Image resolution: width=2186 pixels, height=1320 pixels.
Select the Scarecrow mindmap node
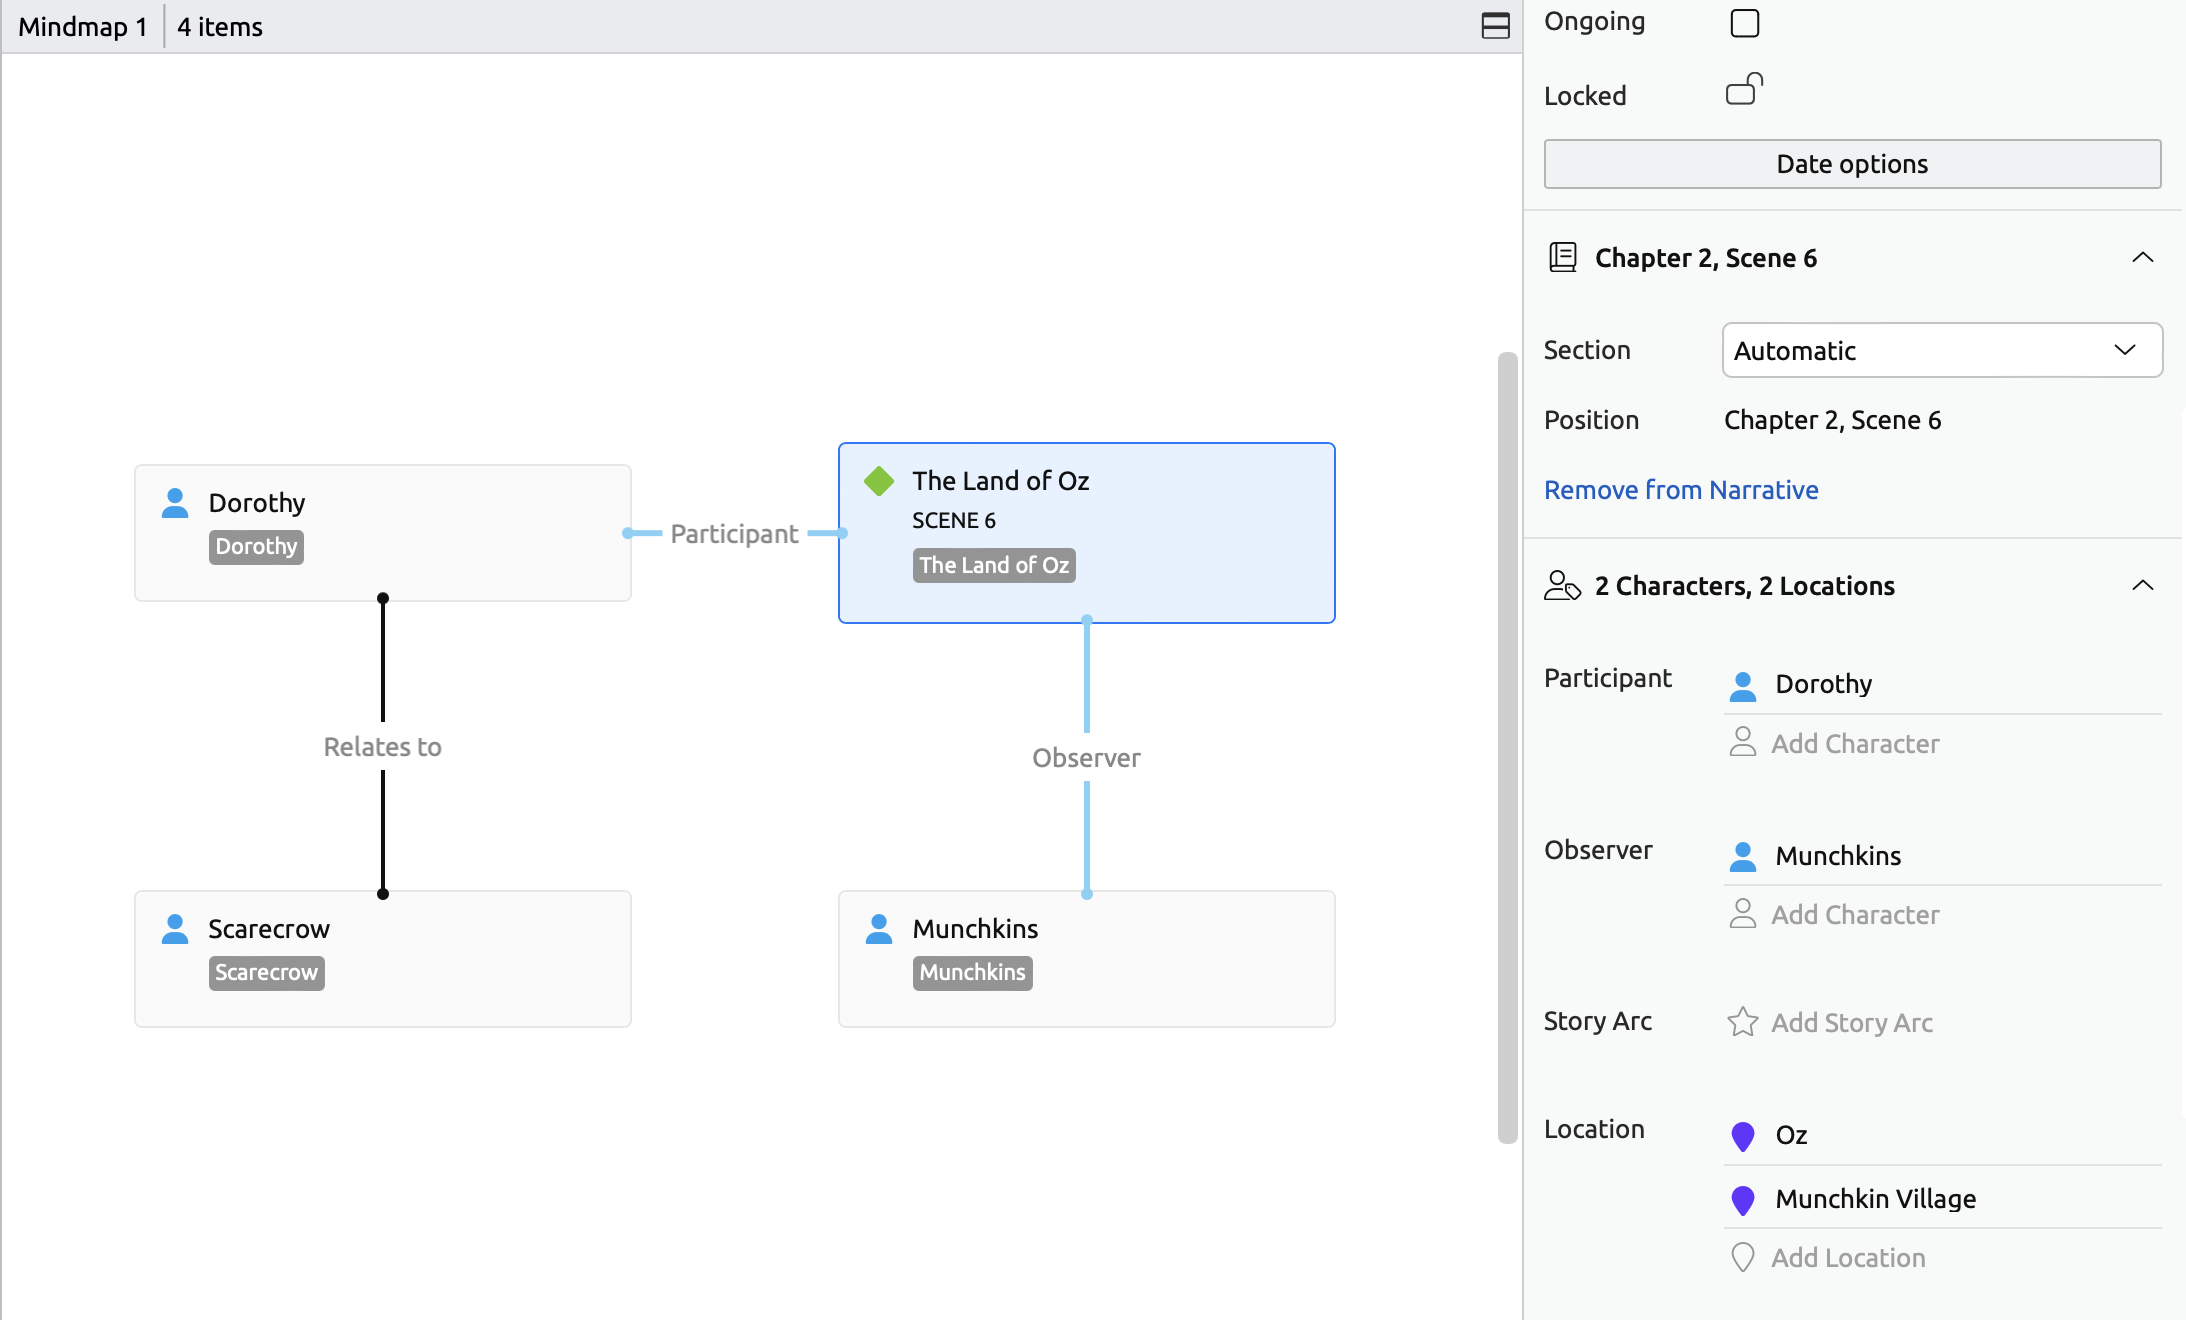[x=382, y=958]
